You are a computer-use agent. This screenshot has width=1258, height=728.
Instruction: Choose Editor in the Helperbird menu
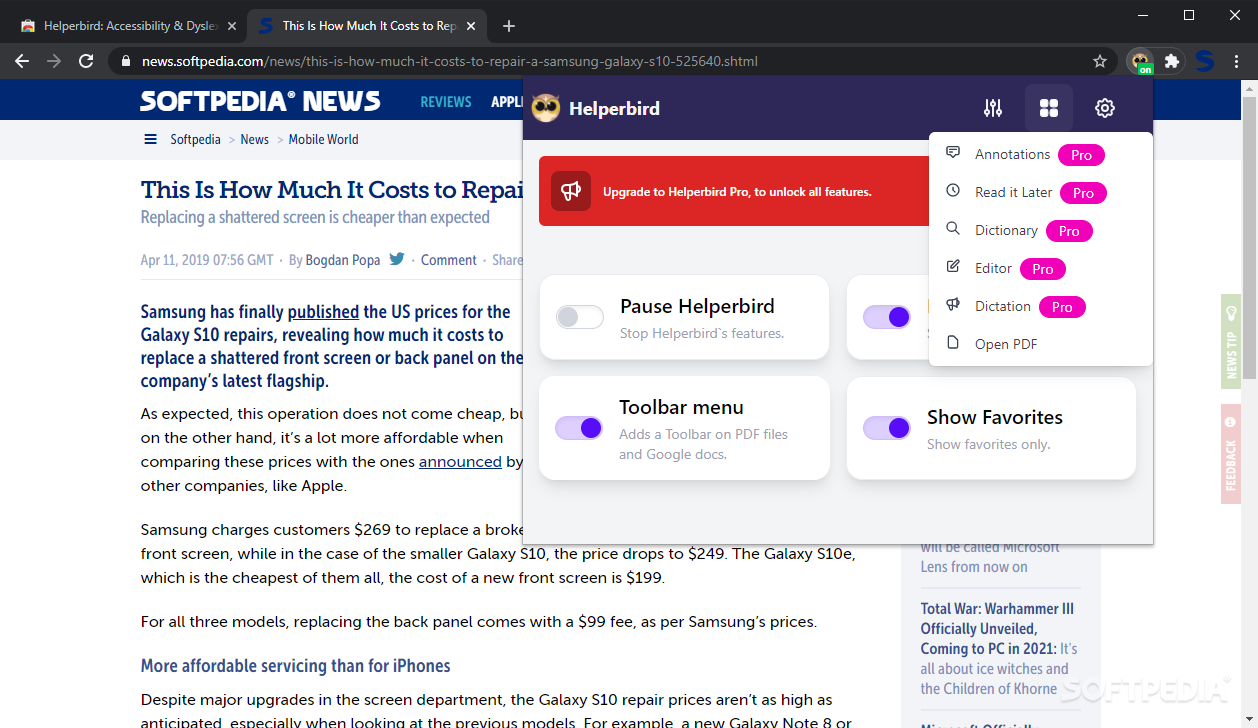pyautogui.click(x=1040, y=268)
